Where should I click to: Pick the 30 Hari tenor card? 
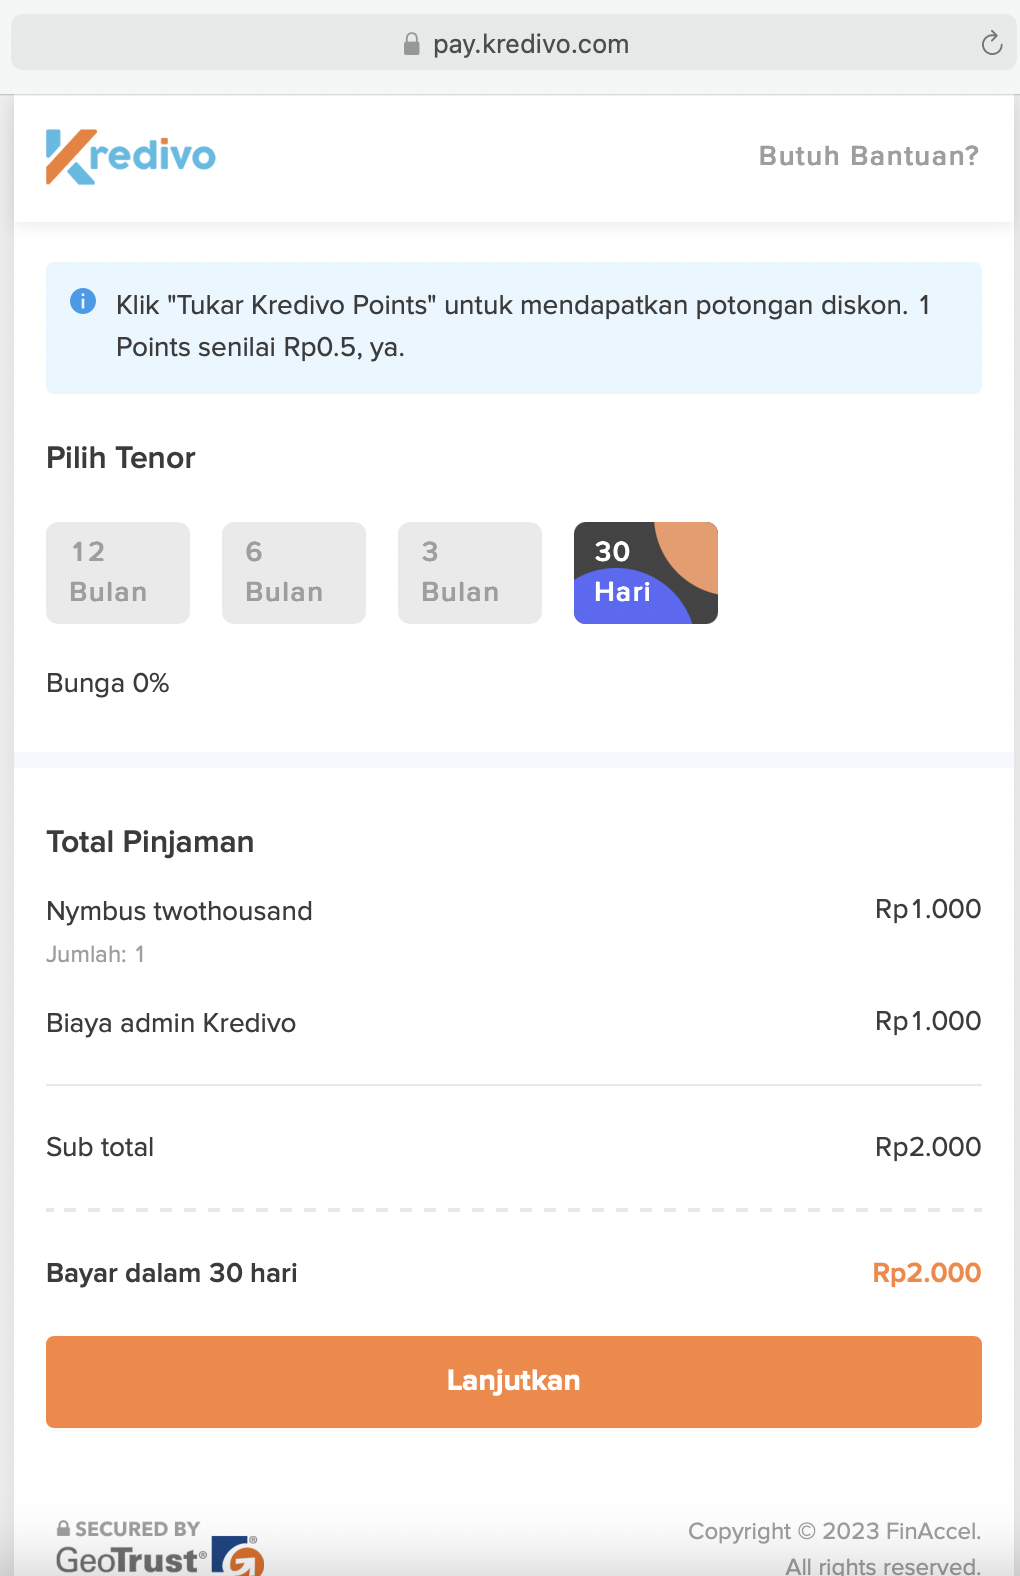click(x=646, y=573)
